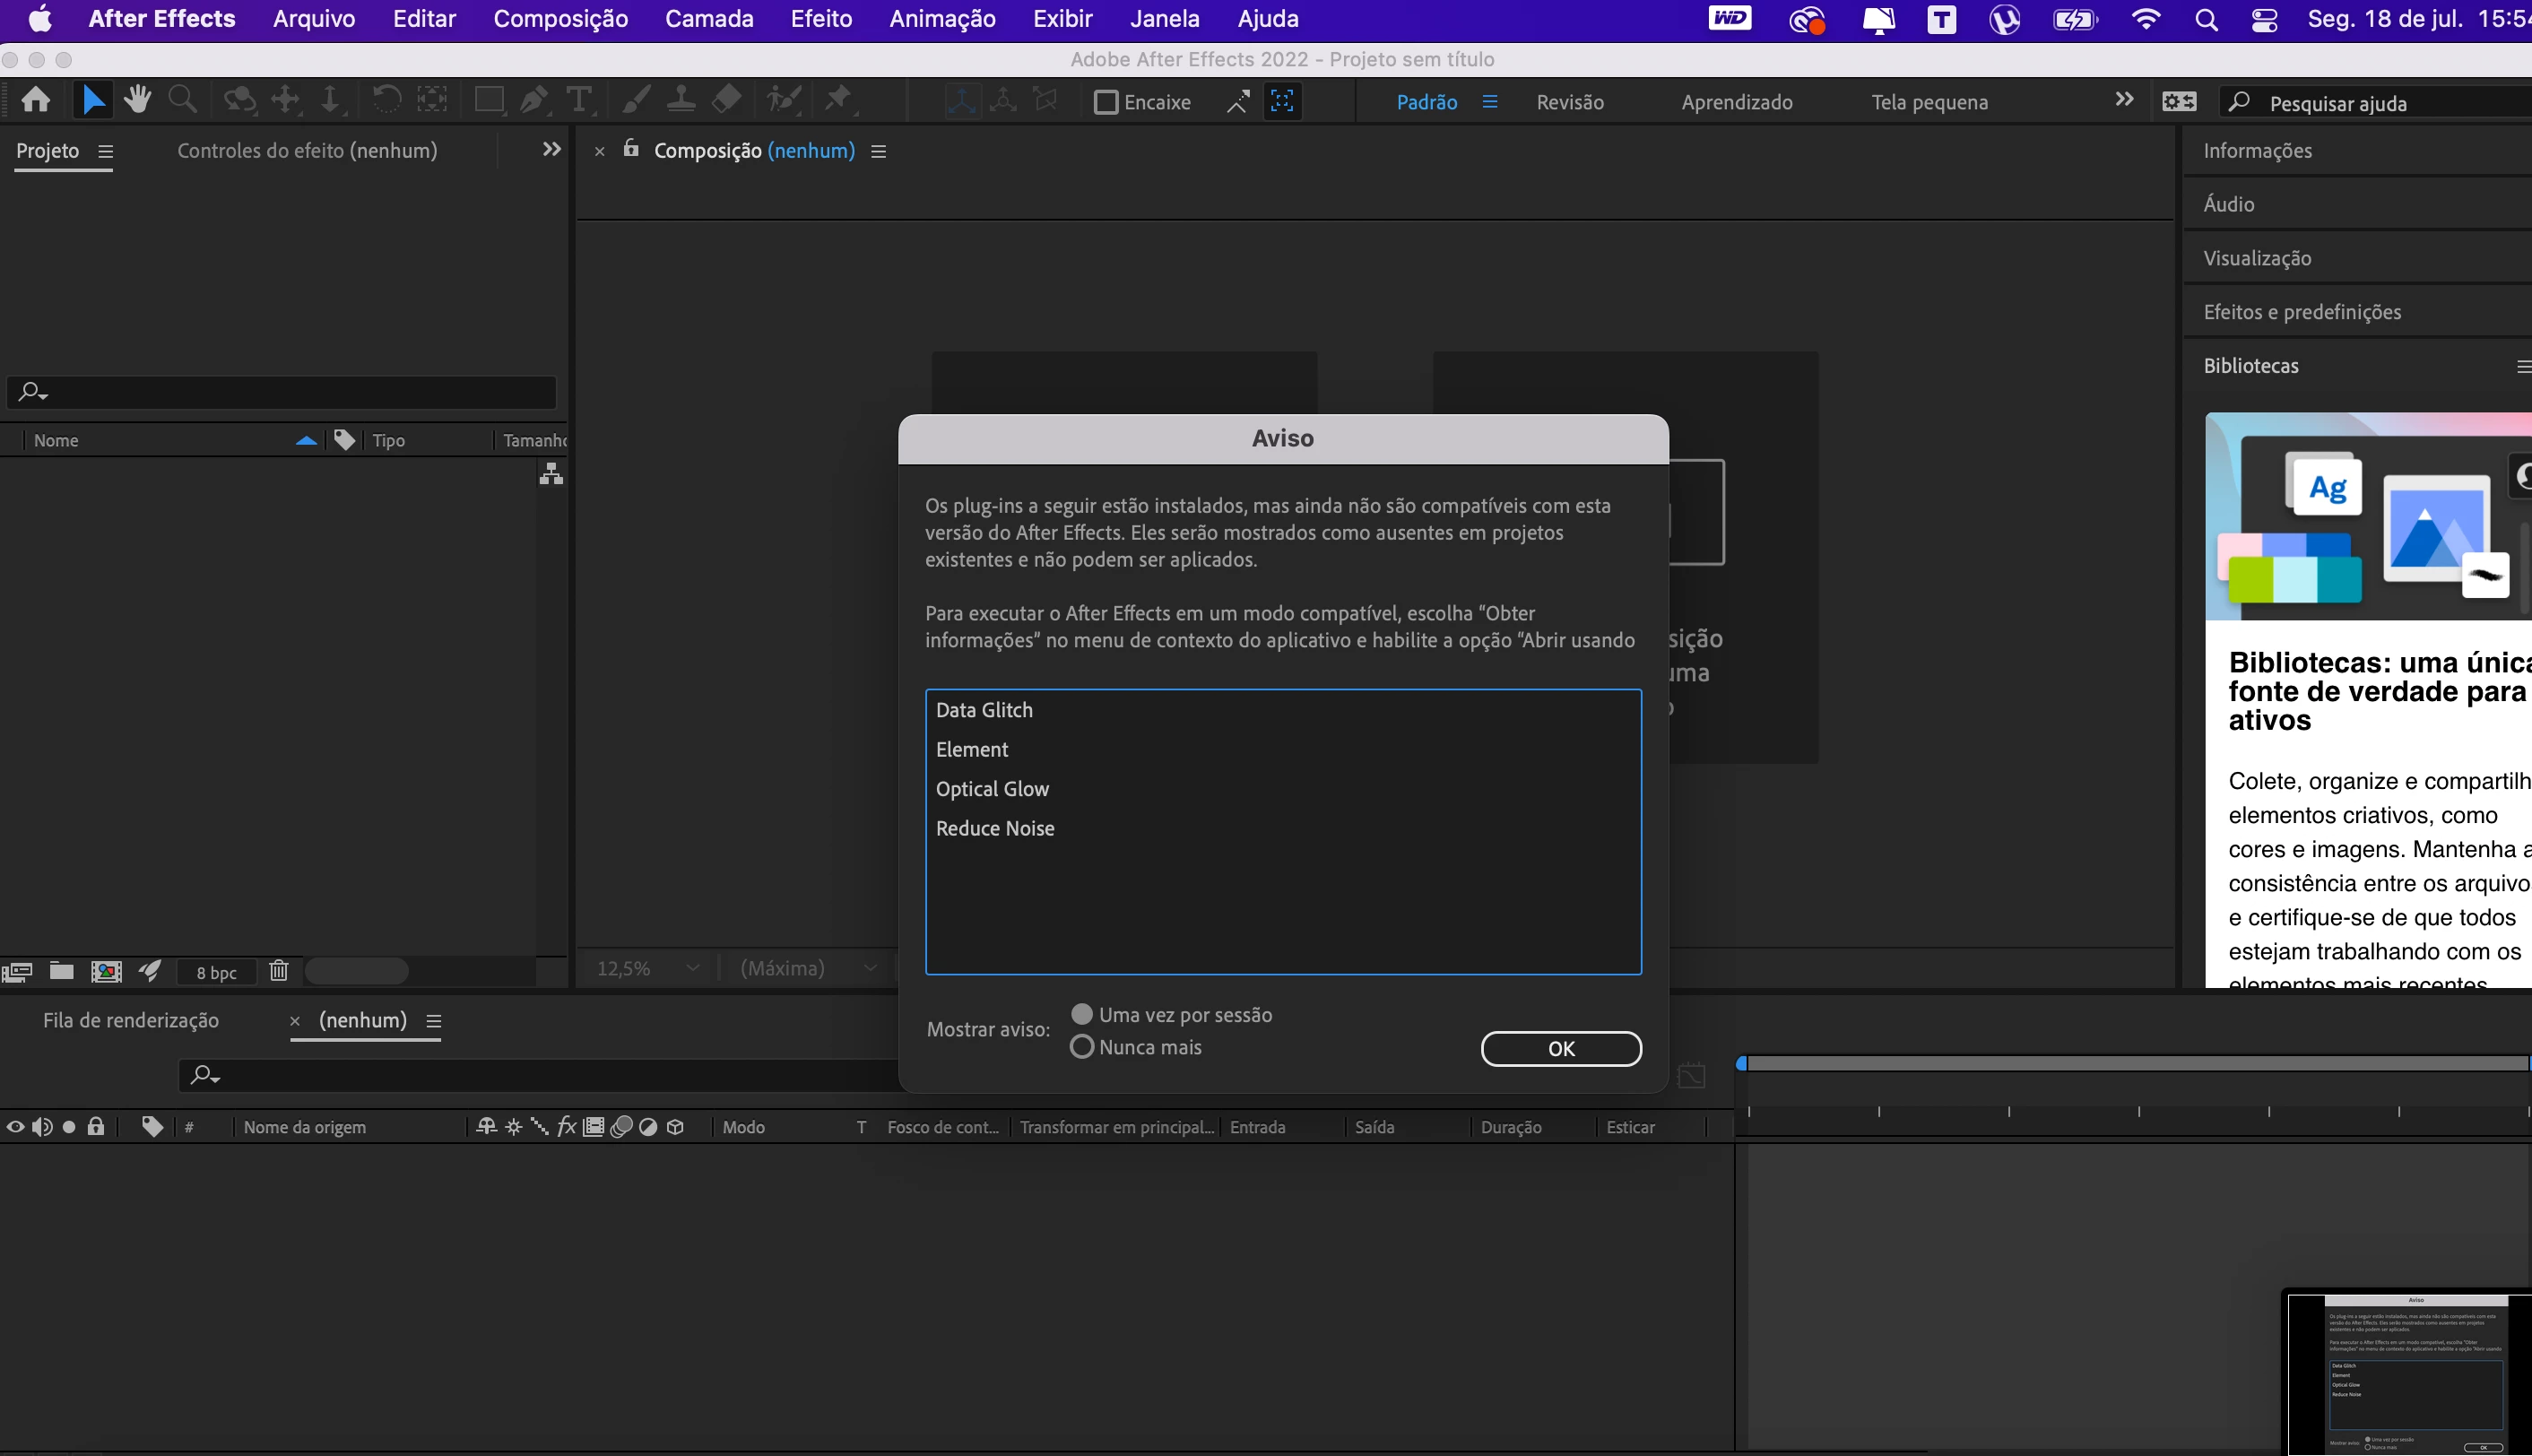Select the Pen tool
Image resolution: width=2532 pixels, height=1456 pixels.
click(x=533, y=100)
